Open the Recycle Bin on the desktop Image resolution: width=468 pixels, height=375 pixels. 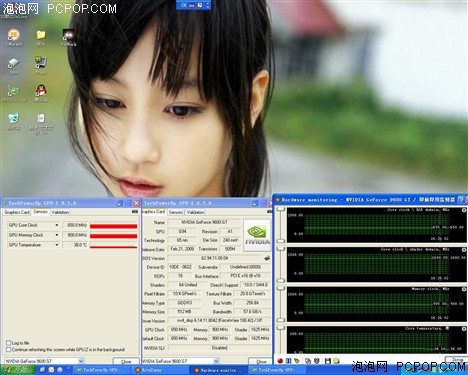14,121
